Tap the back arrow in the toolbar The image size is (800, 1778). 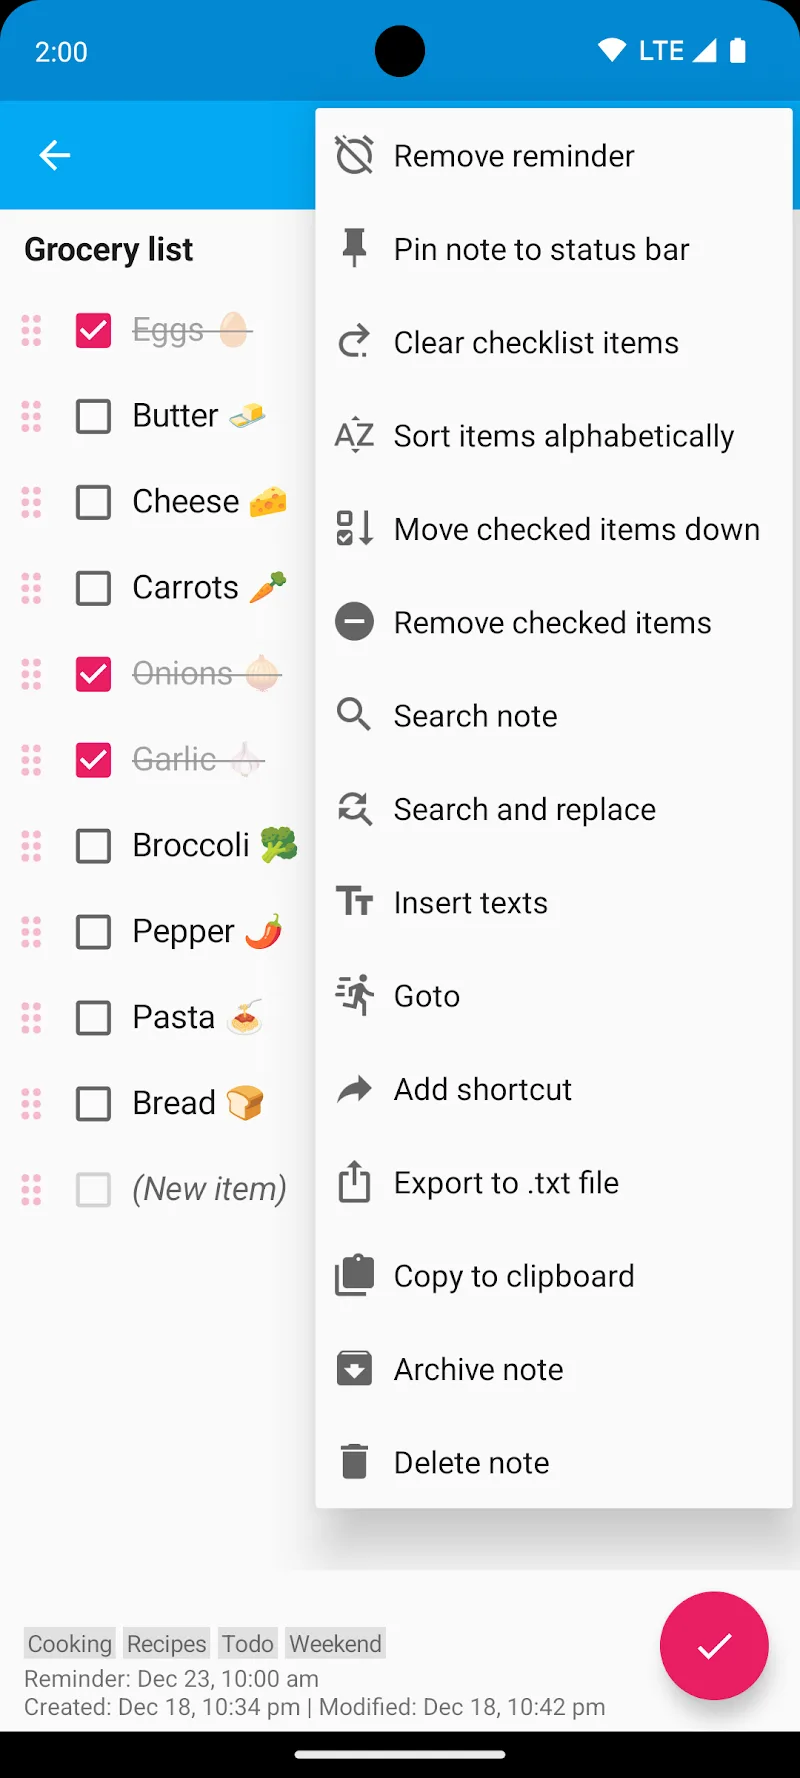pyautogui.click(x=54, y=155)
